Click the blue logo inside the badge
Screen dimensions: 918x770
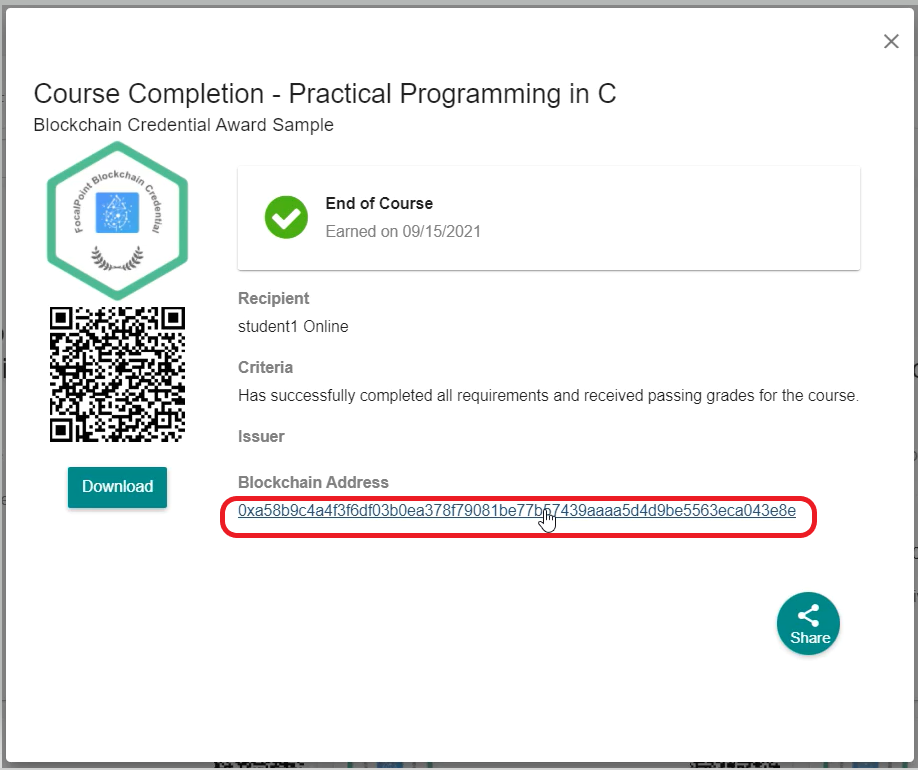117,212
